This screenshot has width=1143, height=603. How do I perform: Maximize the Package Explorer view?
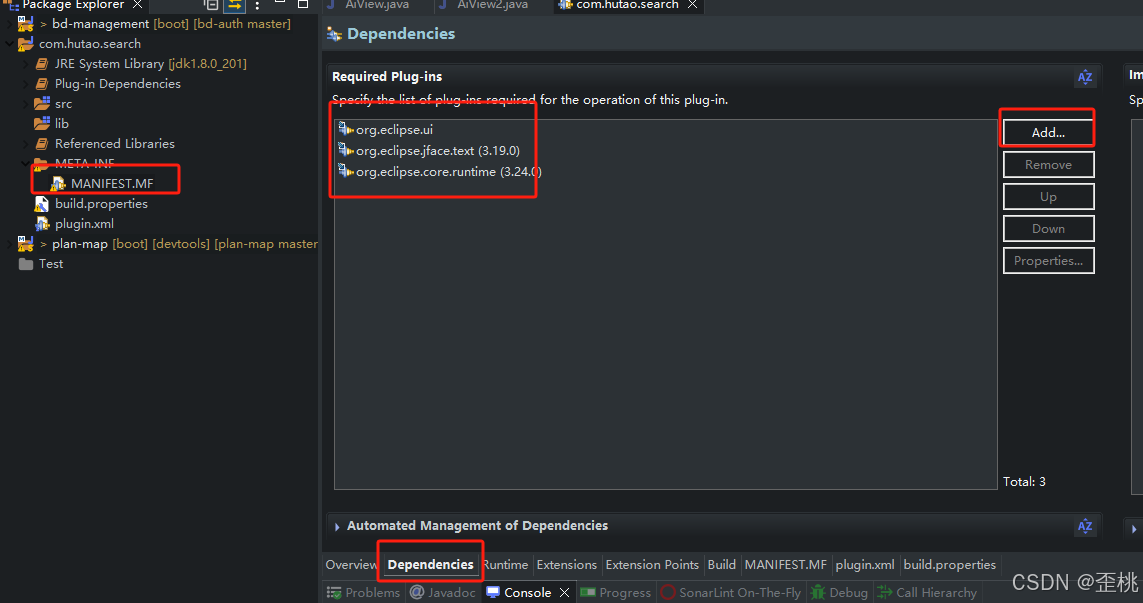(303, 4)
